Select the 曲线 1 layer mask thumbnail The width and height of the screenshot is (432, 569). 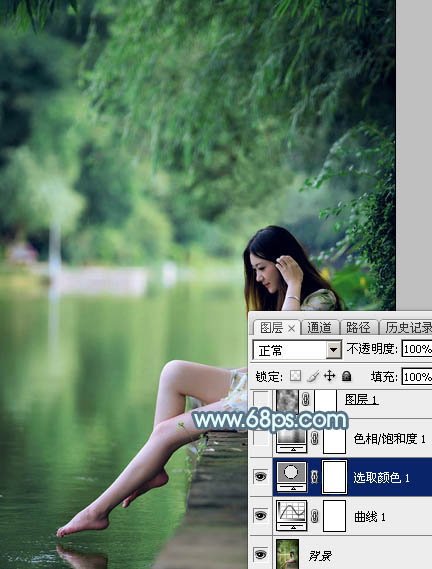(x=334, y=516)
